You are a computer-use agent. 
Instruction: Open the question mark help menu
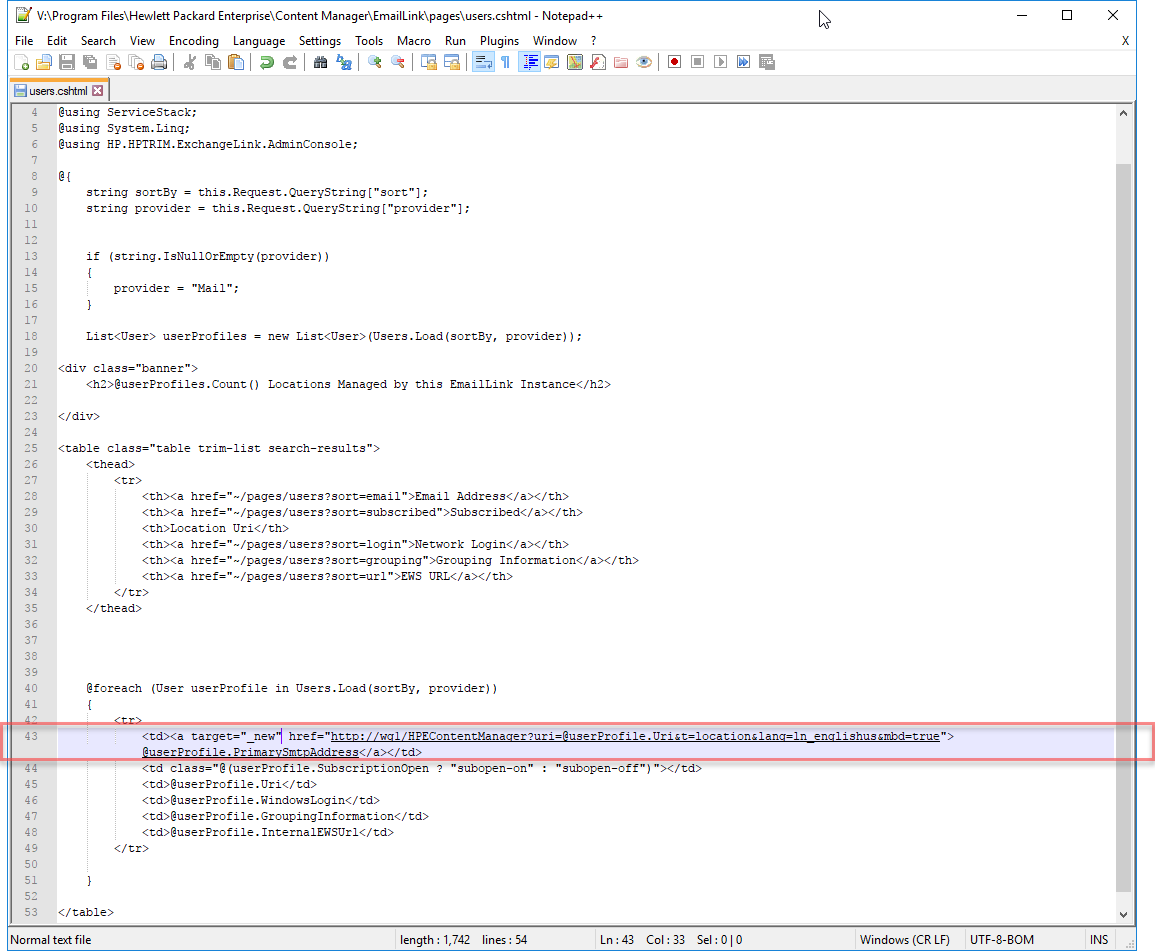click(593, 41)
